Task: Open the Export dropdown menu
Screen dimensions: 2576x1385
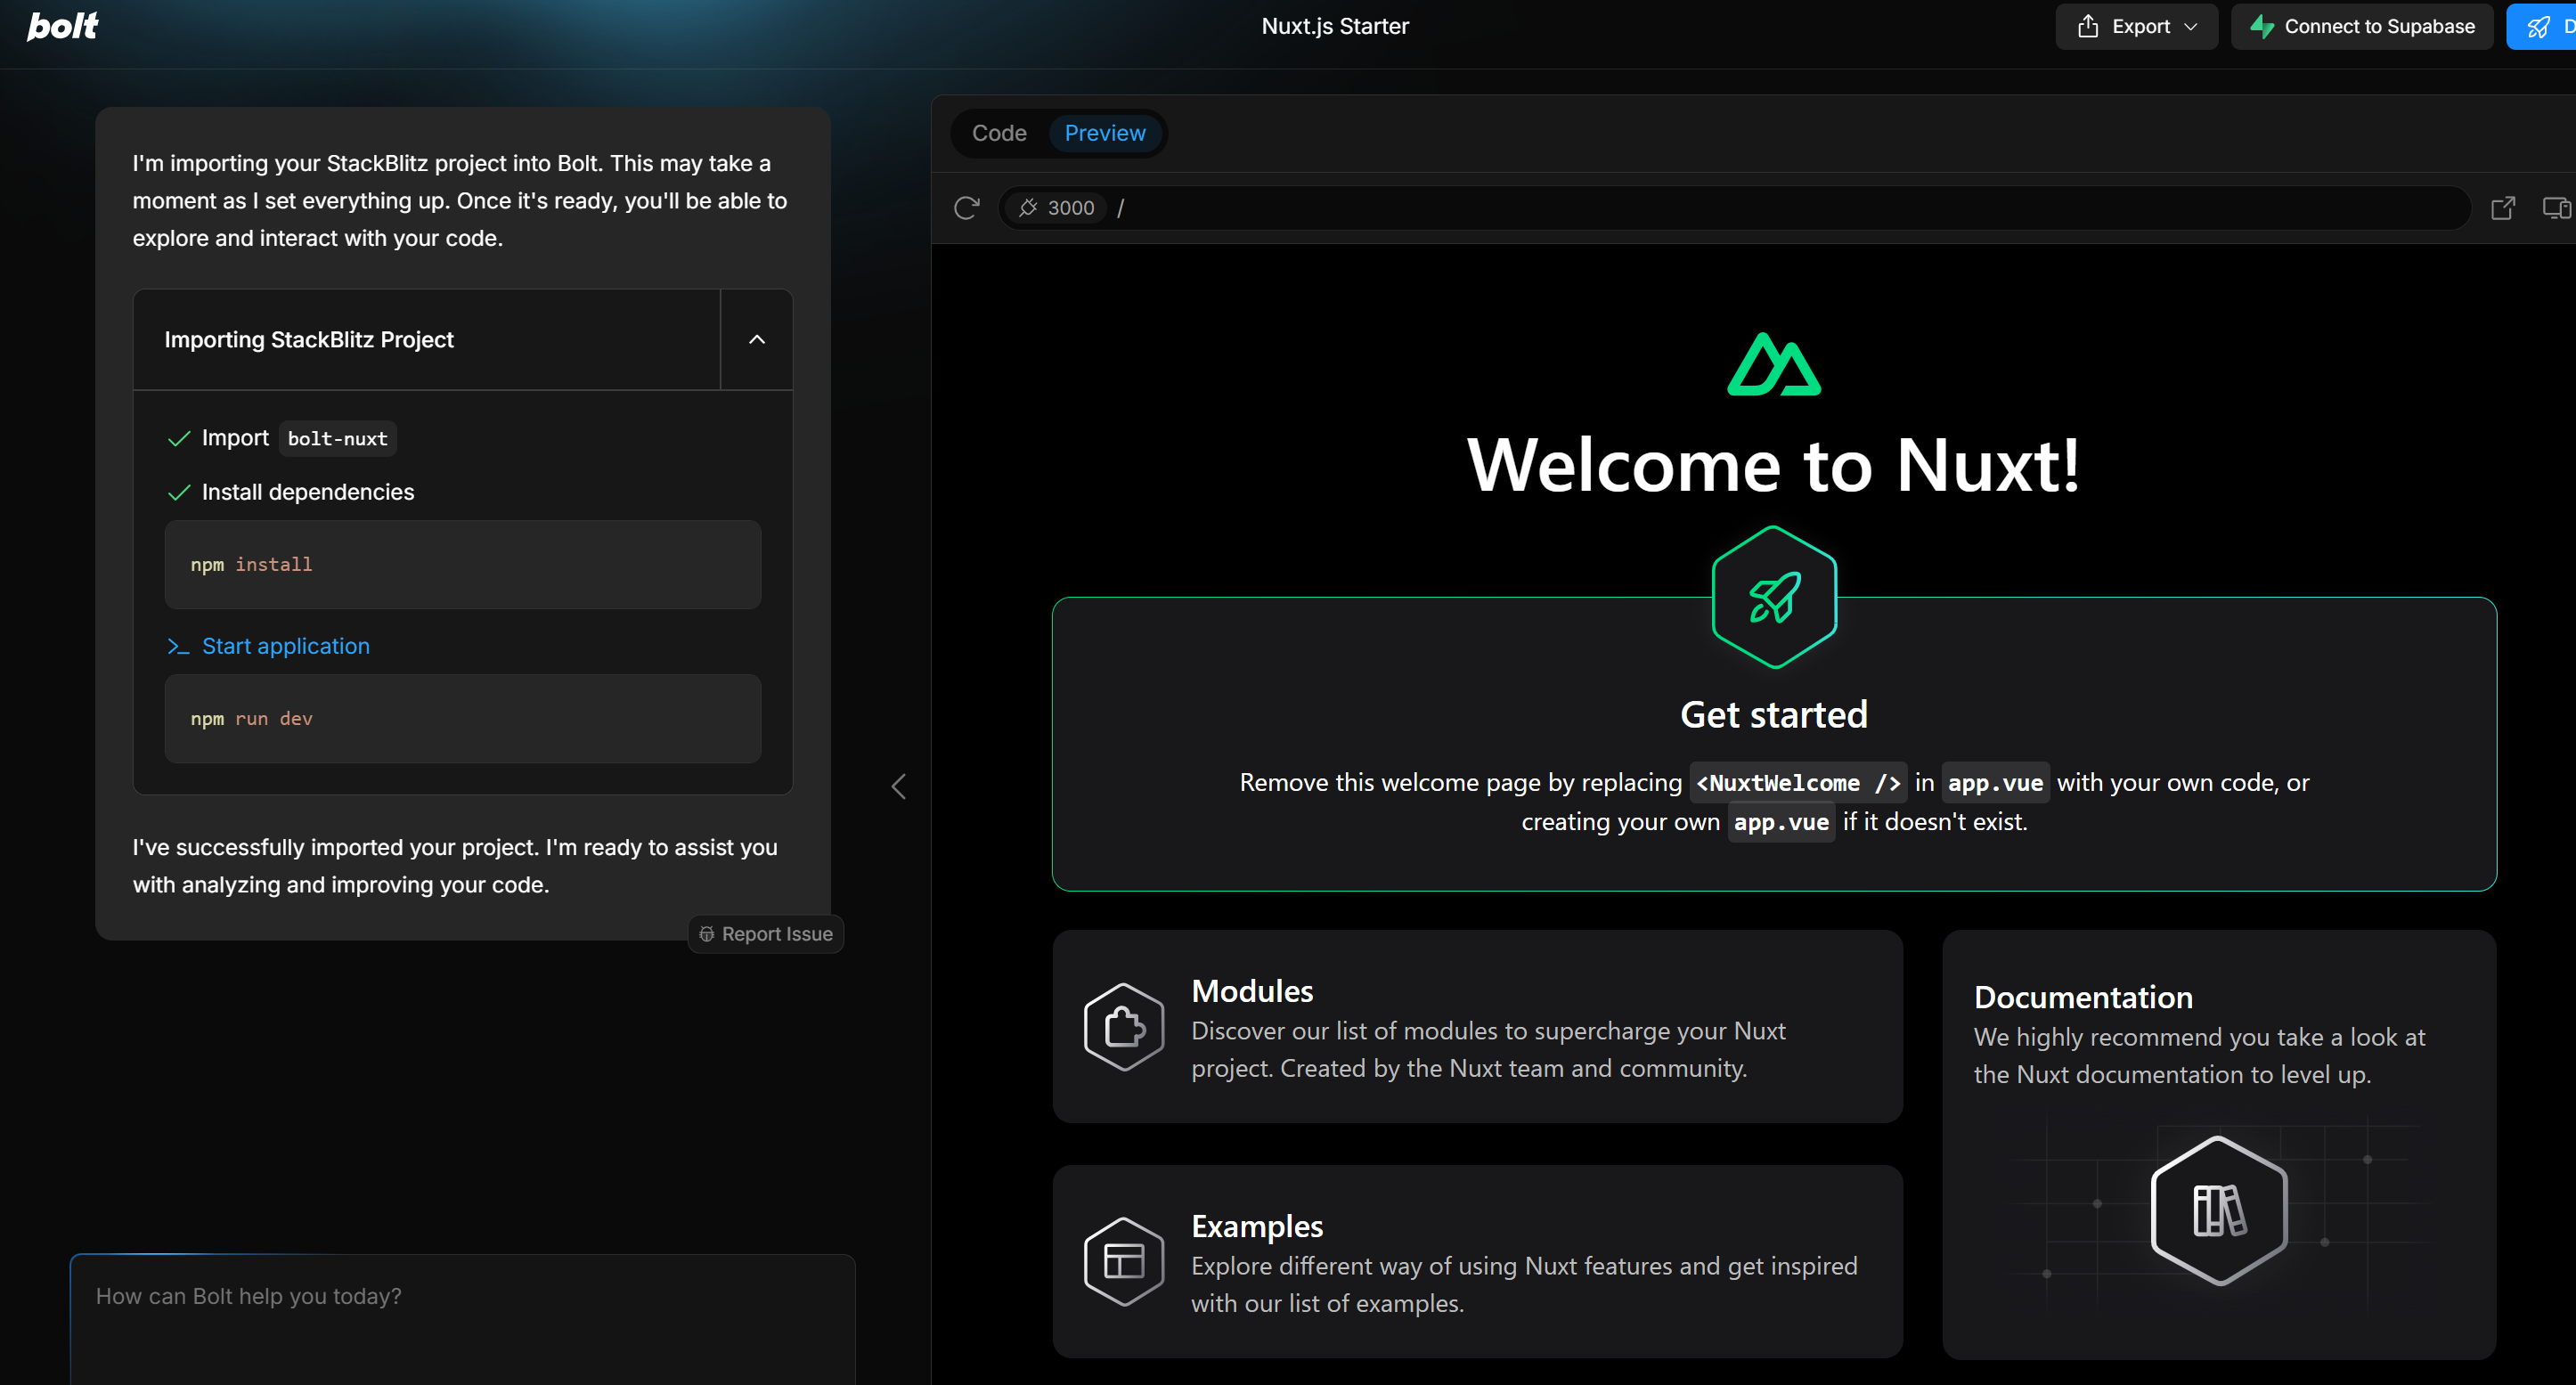Action: pyautogui.click(x=2137, y=27)
